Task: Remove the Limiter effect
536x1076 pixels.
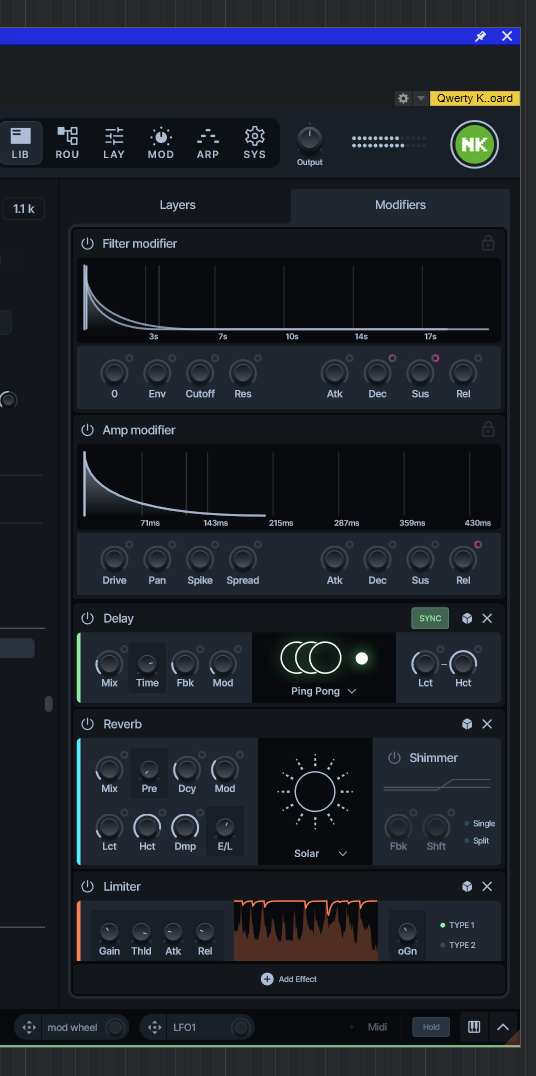Action: [487, 887]
